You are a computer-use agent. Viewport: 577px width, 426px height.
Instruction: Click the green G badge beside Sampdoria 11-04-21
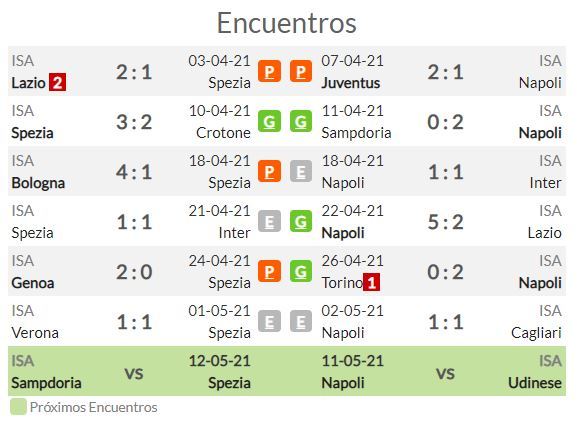point(301,121)
